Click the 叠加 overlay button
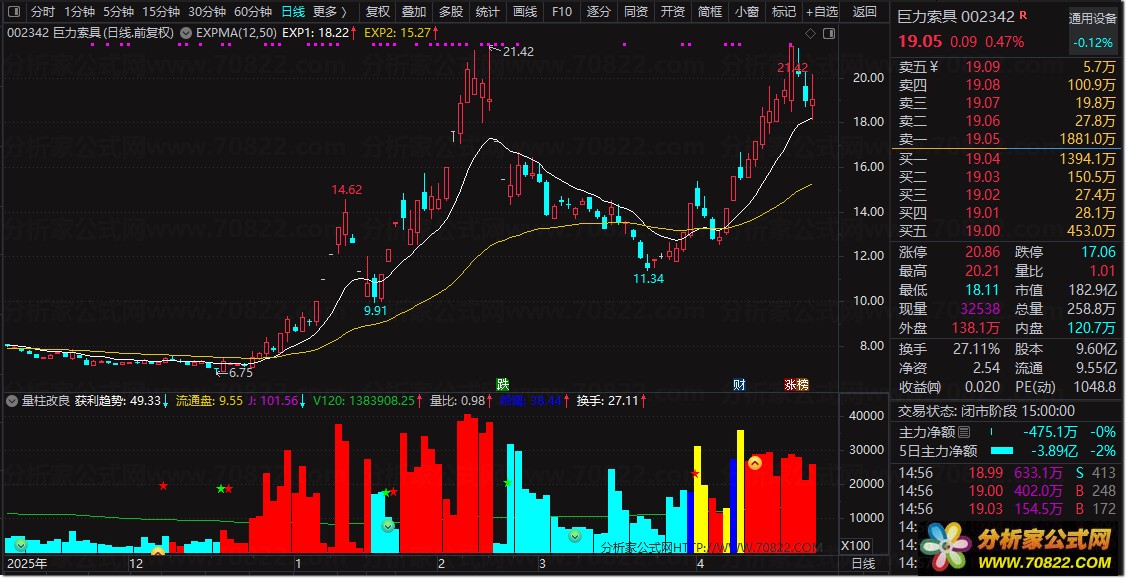The height and width of the screenshot is (579, 1128). point(414,12)
